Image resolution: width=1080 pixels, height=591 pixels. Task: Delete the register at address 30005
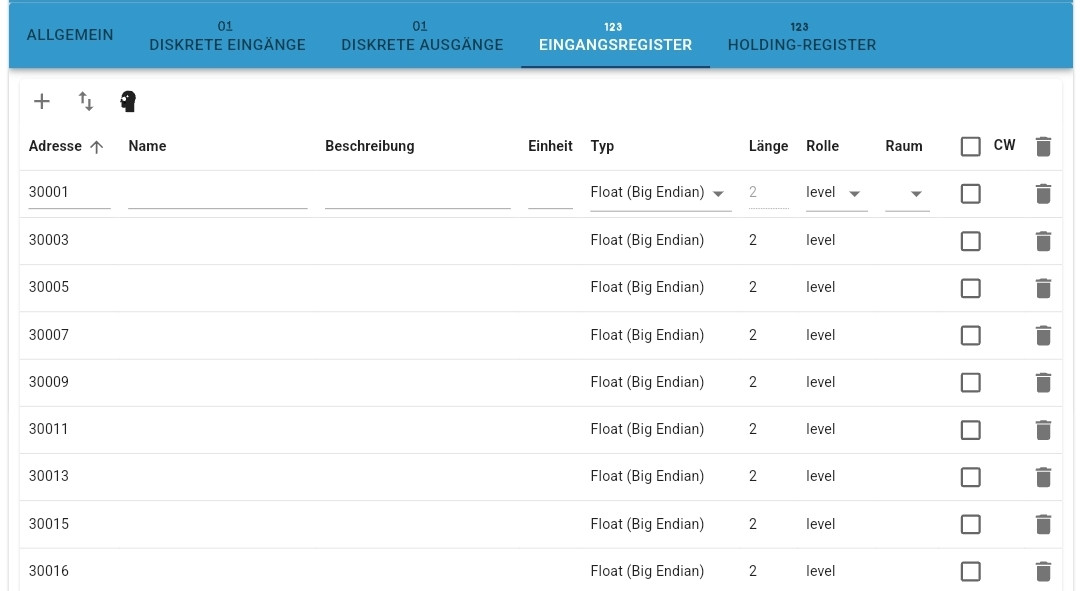[x=1043, y=288]
